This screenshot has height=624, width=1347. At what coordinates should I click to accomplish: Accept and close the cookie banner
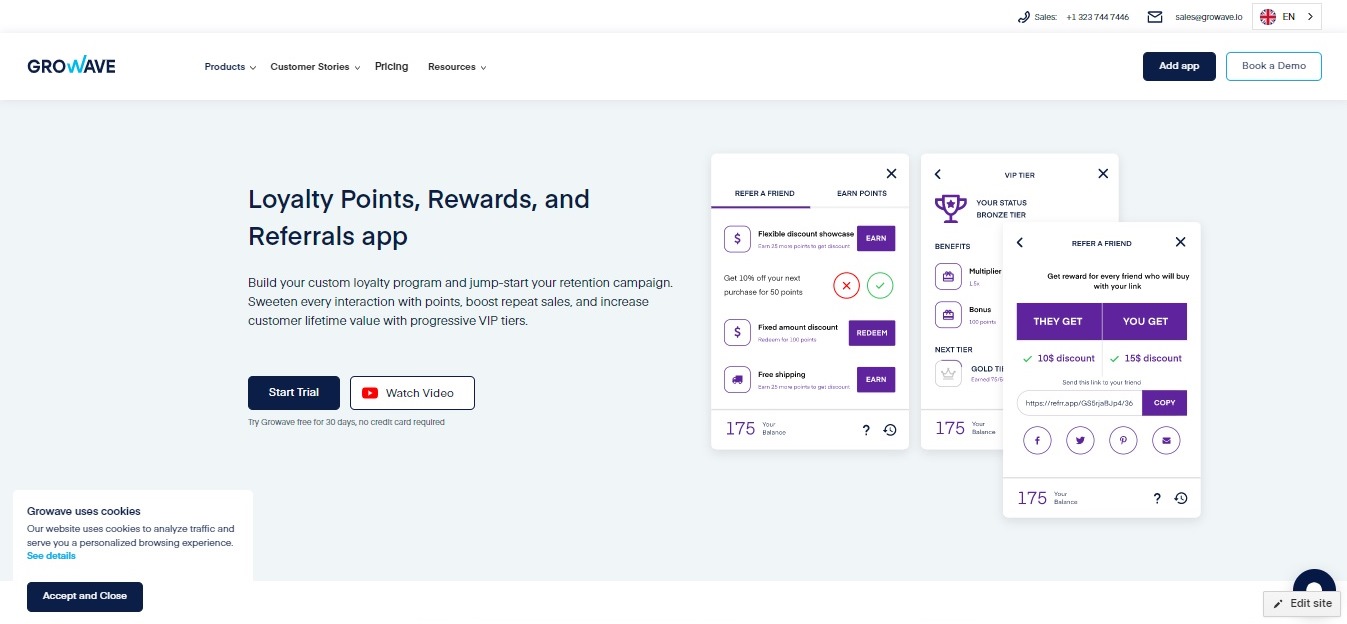pos(85,597)
